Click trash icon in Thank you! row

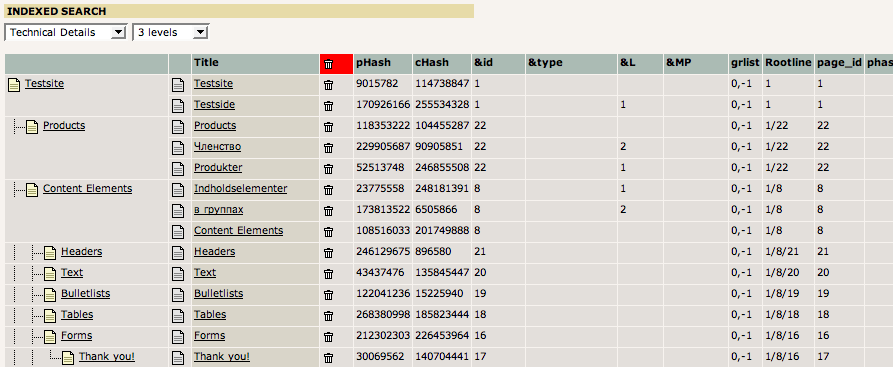click(x=329, y=358)
